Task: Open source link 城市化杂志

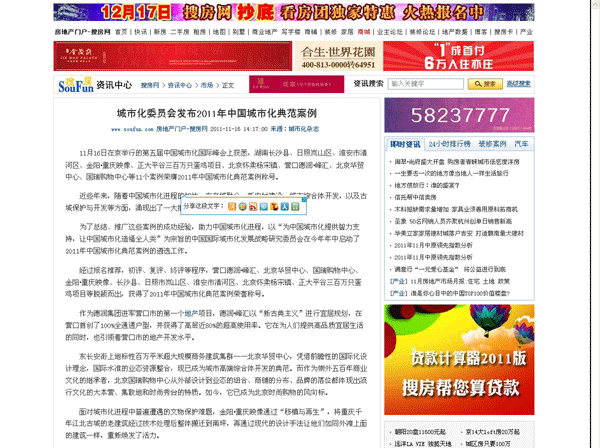Action: coord(303,129)
